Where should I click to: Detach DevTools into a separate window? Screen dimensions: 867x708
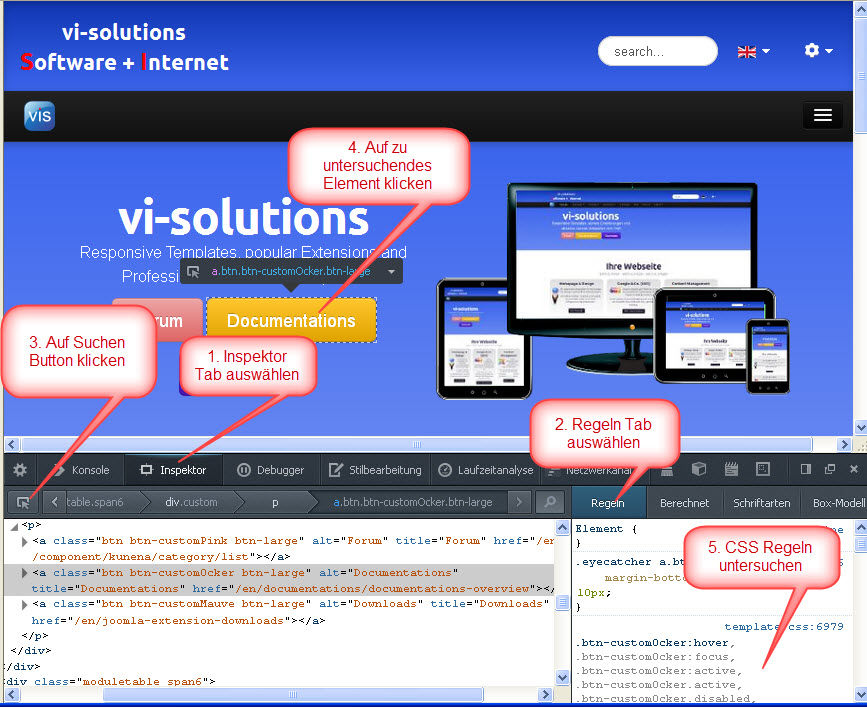coord(830,469)
